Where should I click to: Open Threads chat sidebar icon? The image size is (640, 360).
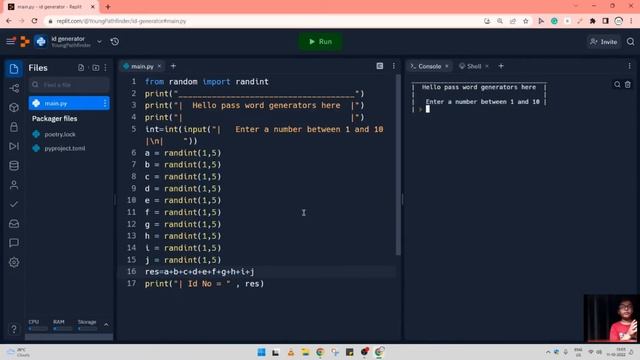[14, 243]
